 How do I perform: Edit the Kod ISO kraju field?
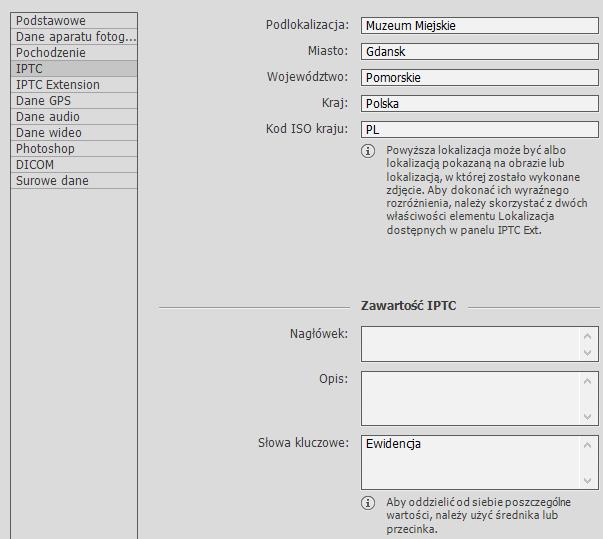click(480, 130)
